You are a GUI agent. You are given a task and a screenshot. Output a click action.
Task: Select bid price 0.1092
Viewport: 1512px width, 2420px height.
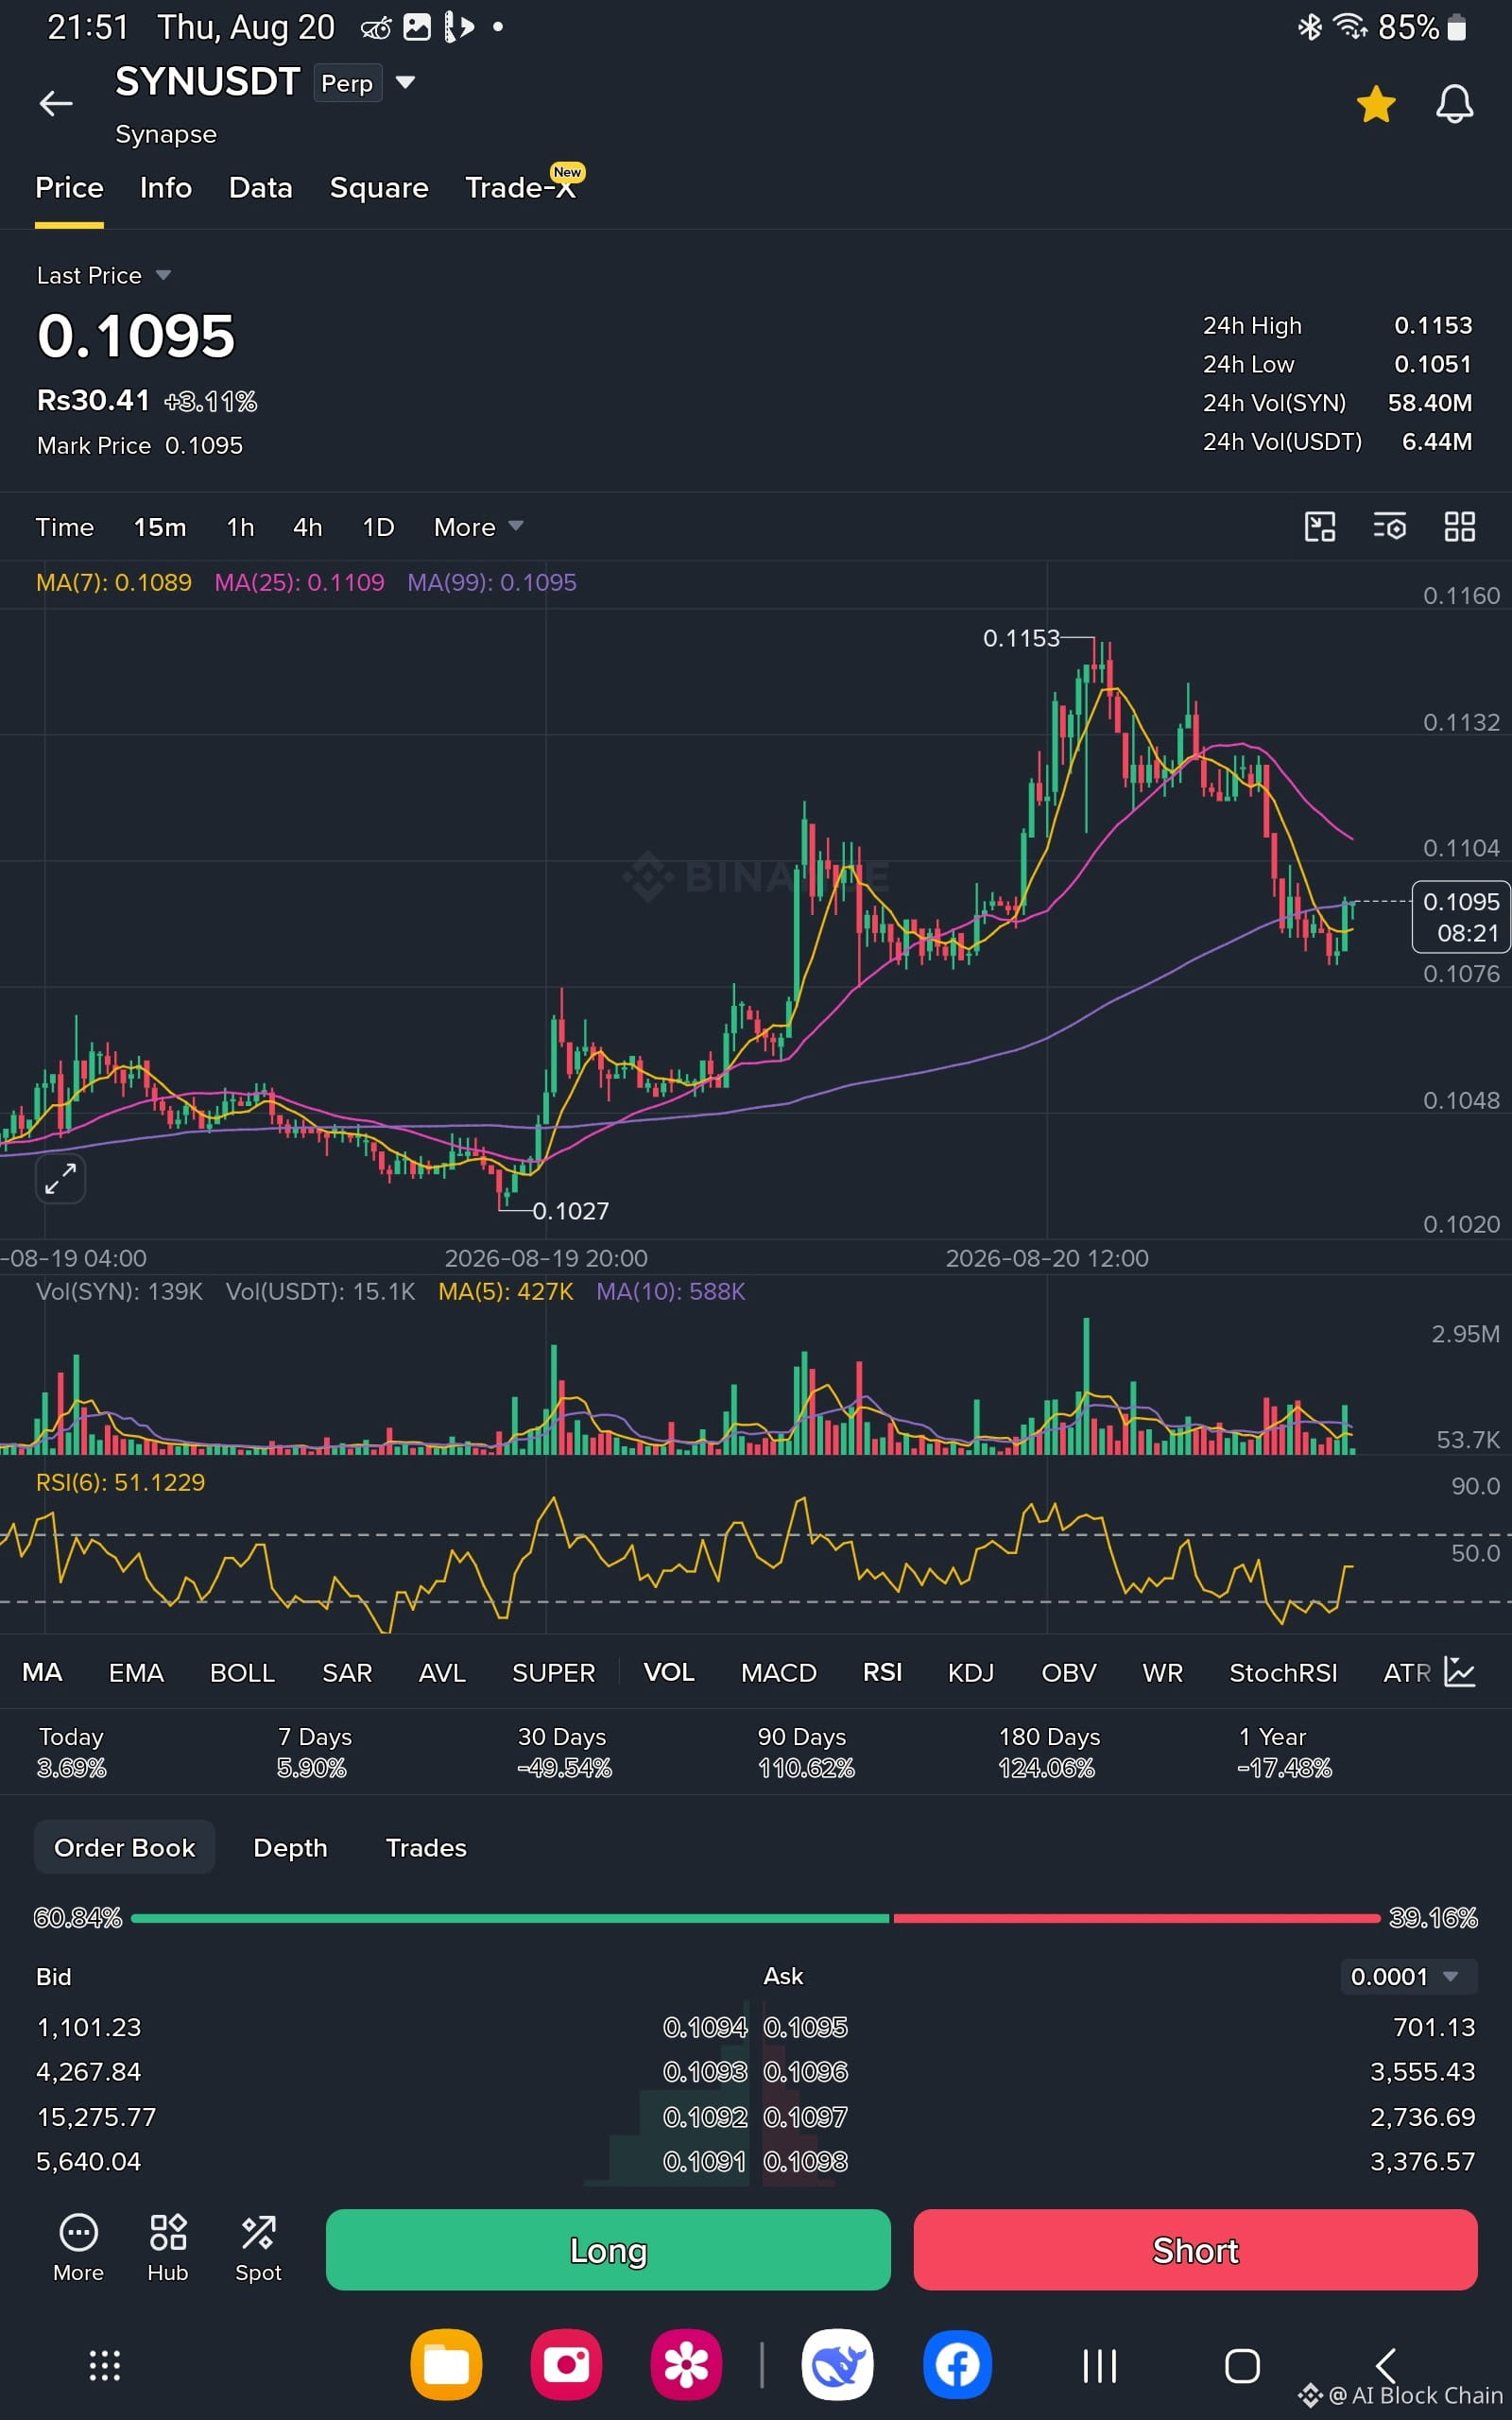705,2117
